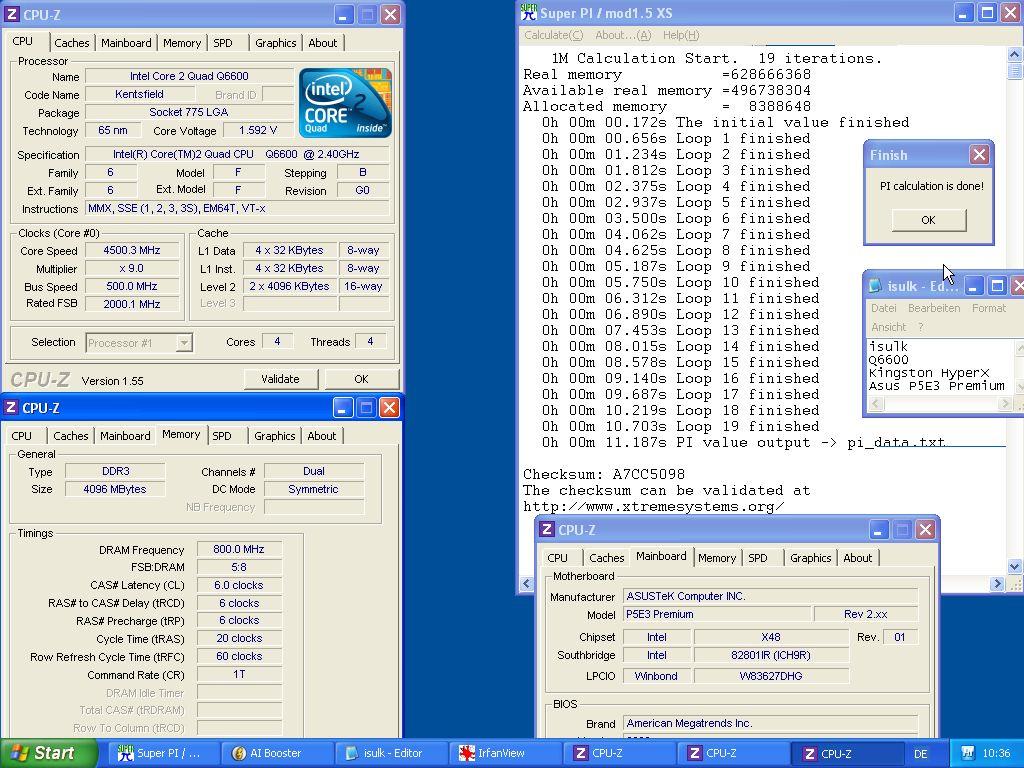Image resolution: width=1024 pixels, height=768 pixels.
Task: Click the Checksum: A7CC5098 line
Action: (603, 475)
